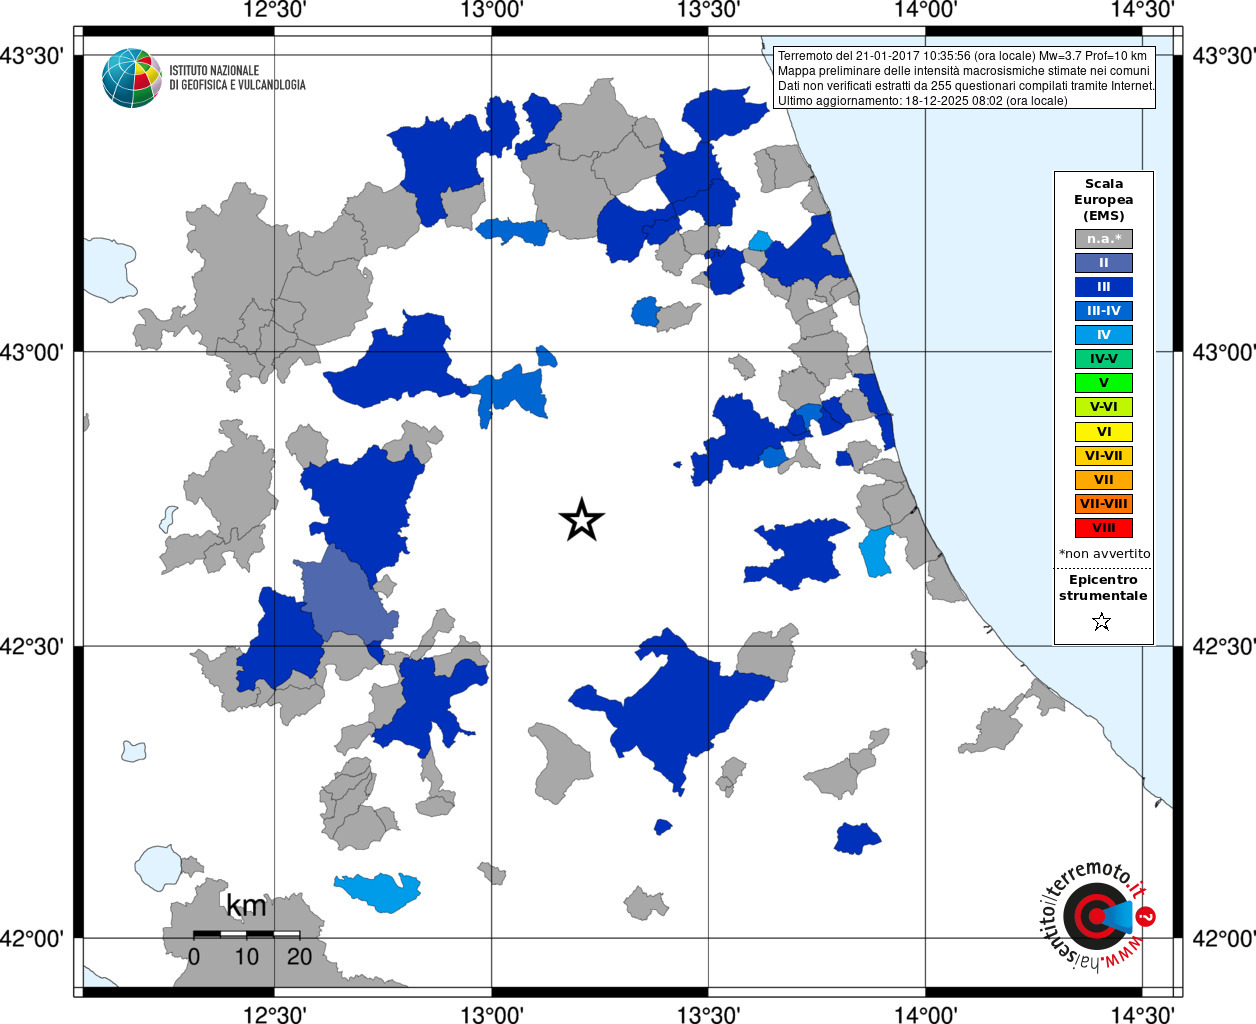Click the epicenter star symbol in legend
Screen dimensions: 1256x1024
(x=1102, y=622)
